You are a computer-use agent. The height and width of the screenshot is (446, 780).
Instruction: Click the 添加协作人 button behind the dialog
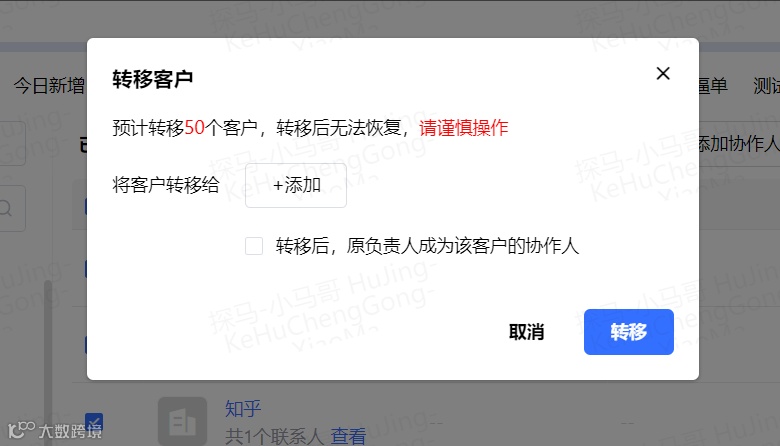[739, 144]
